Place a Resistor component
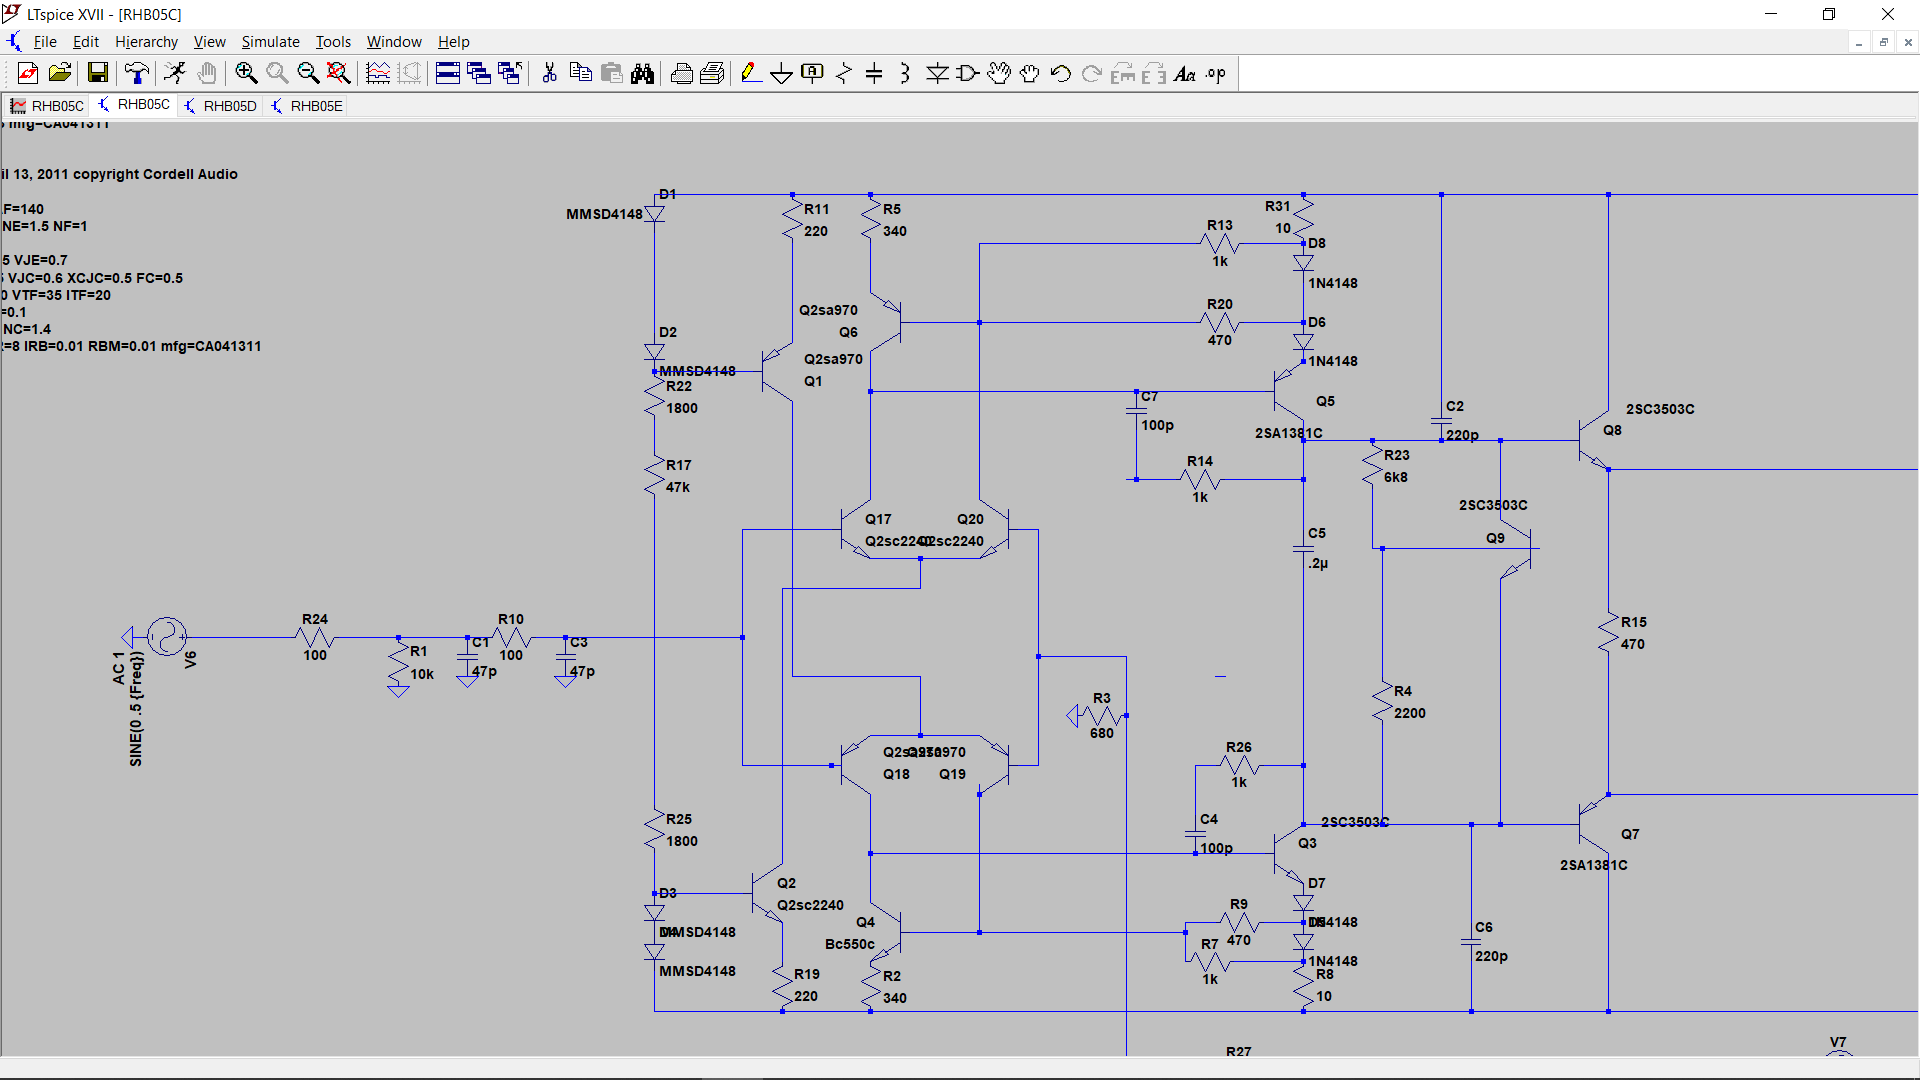This screenshot has width=1920, height=1080. point(844,73)
